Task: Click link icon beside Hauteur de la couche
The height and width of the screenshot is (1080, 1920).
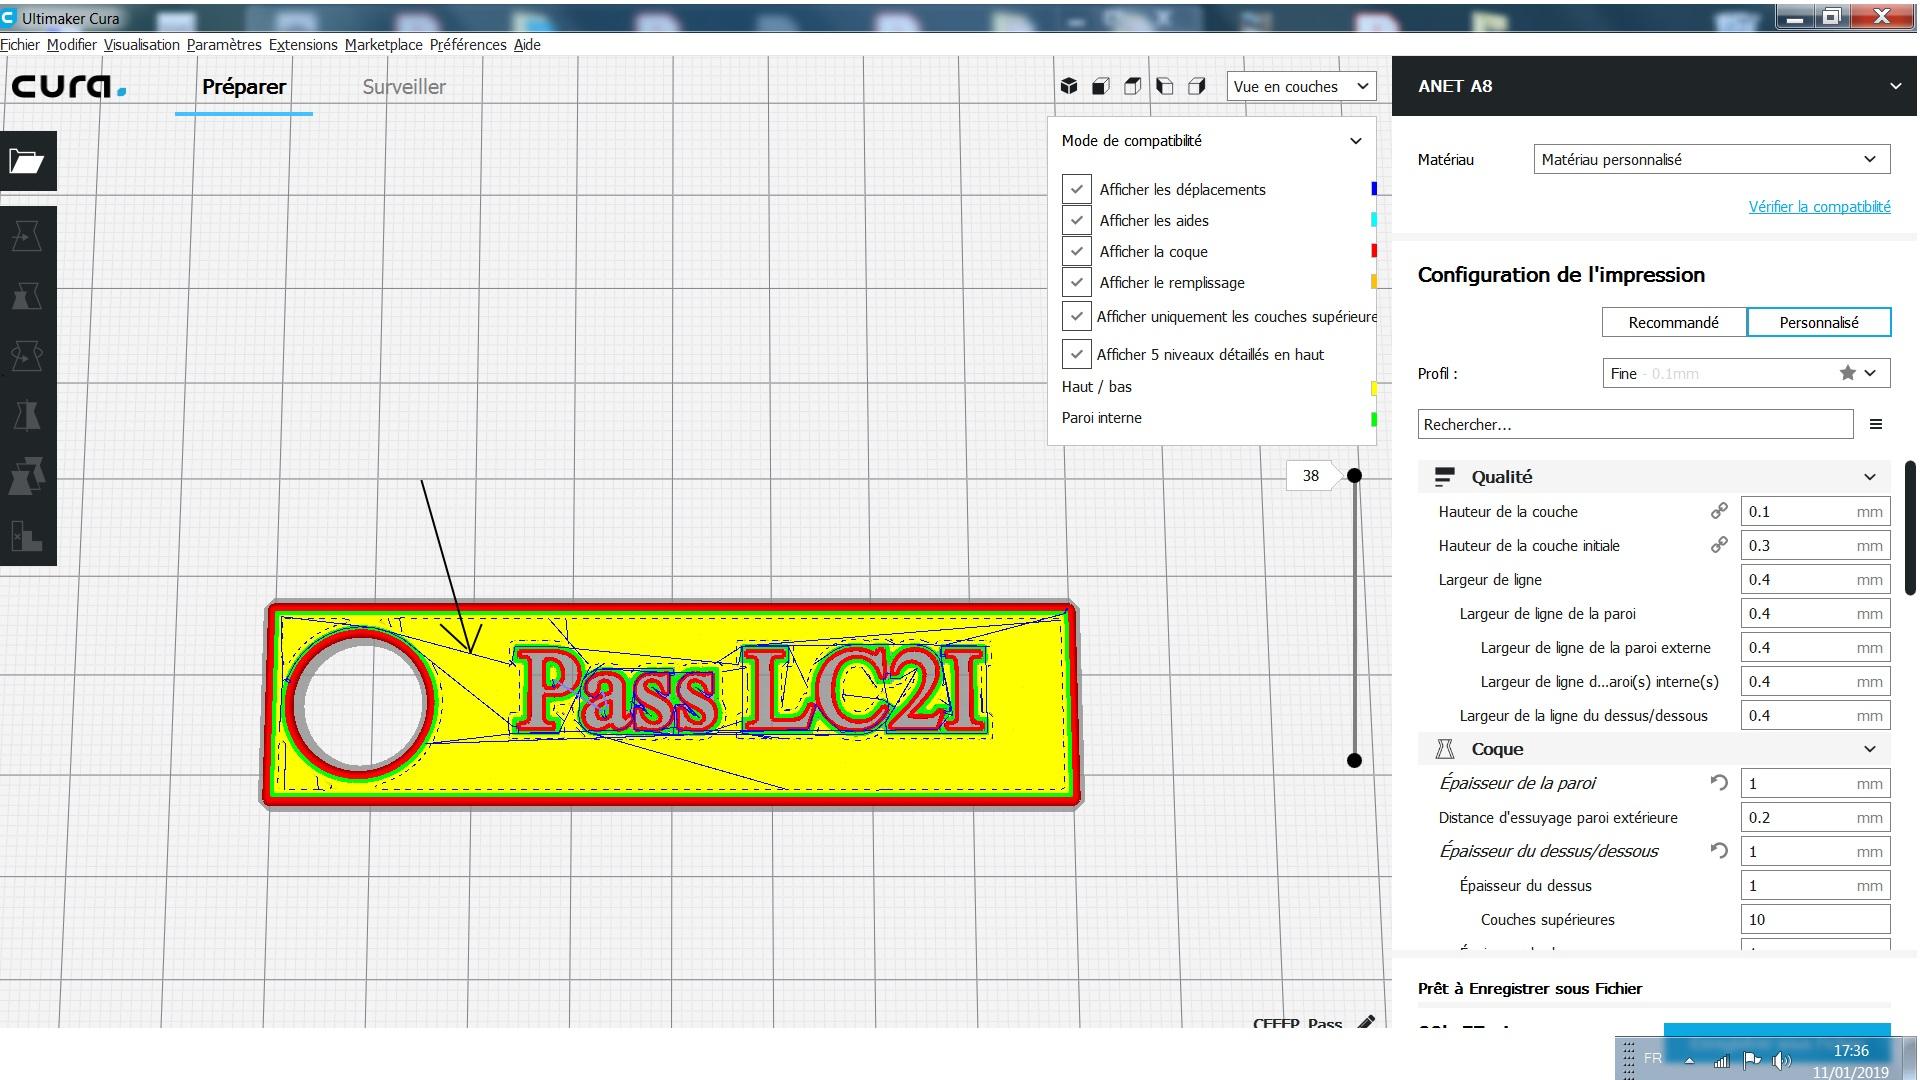Action: point(1719,511)
